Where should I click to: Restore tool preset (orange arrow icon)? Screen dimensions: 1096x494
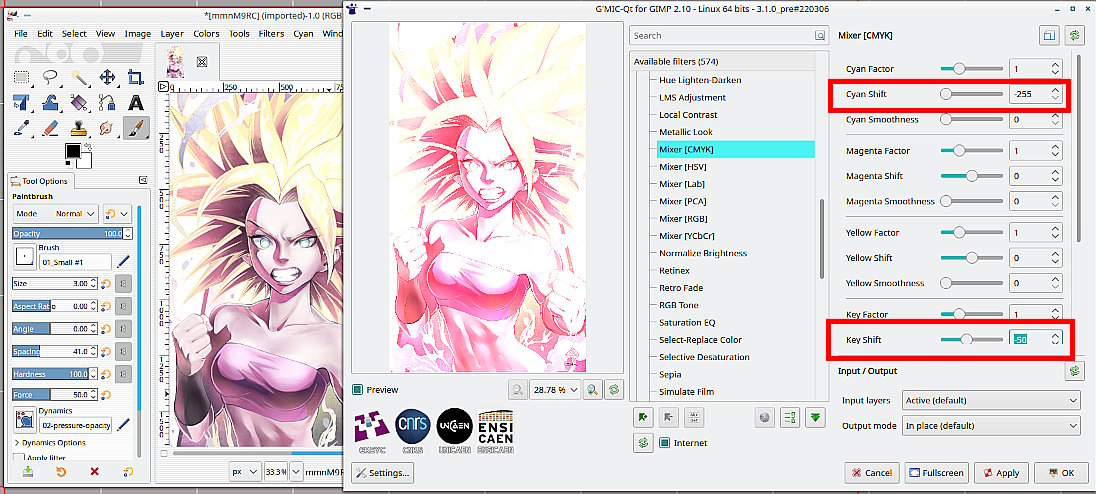[61, 472]
